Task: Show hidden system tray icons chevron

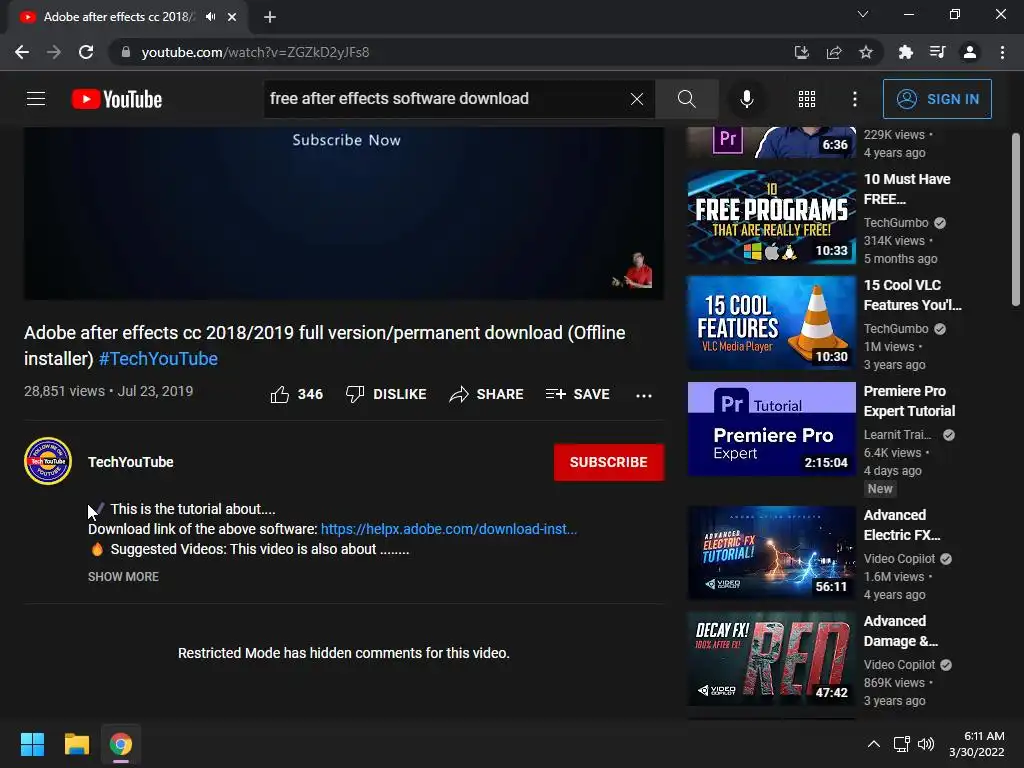Action: pos(874,744)
